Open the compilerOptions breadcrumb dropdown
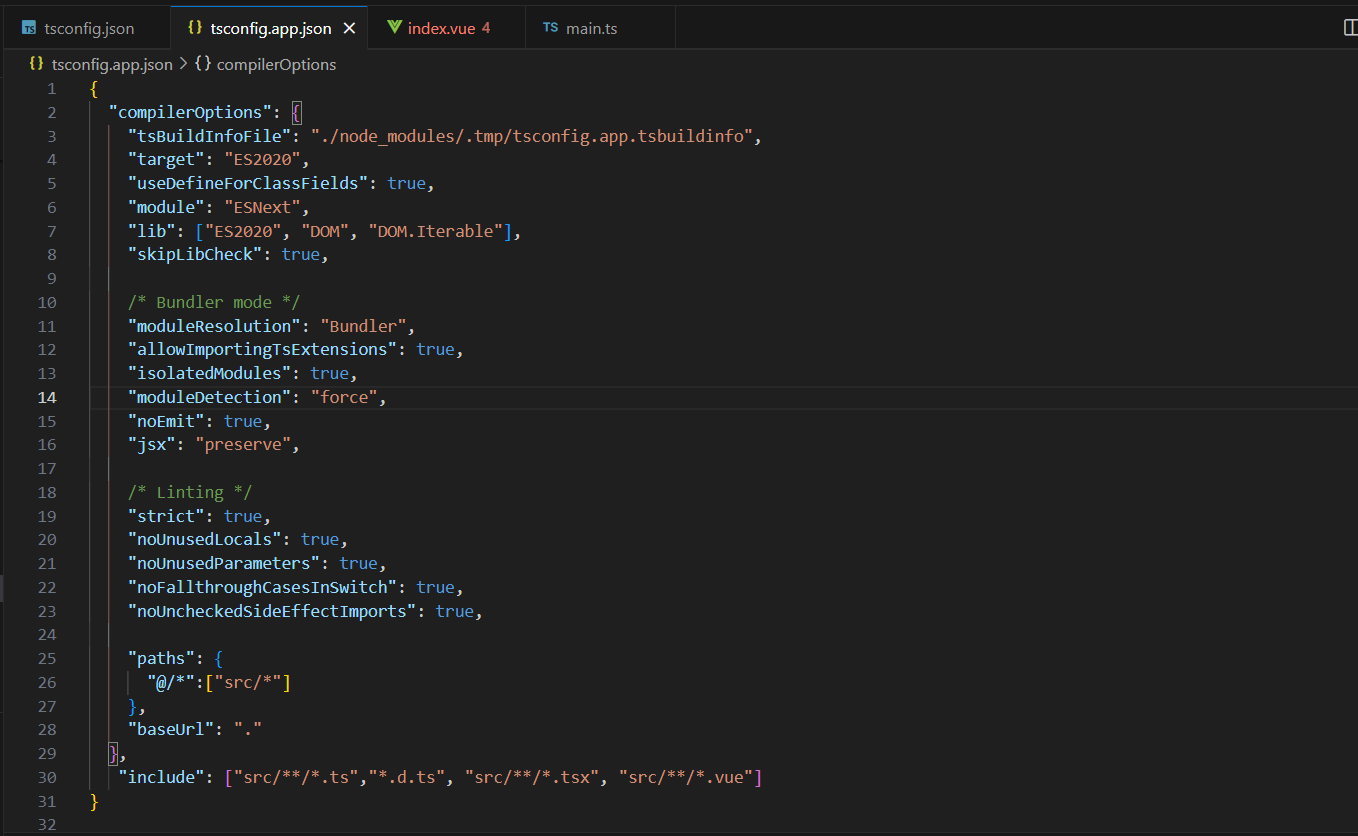 point(276,64)
